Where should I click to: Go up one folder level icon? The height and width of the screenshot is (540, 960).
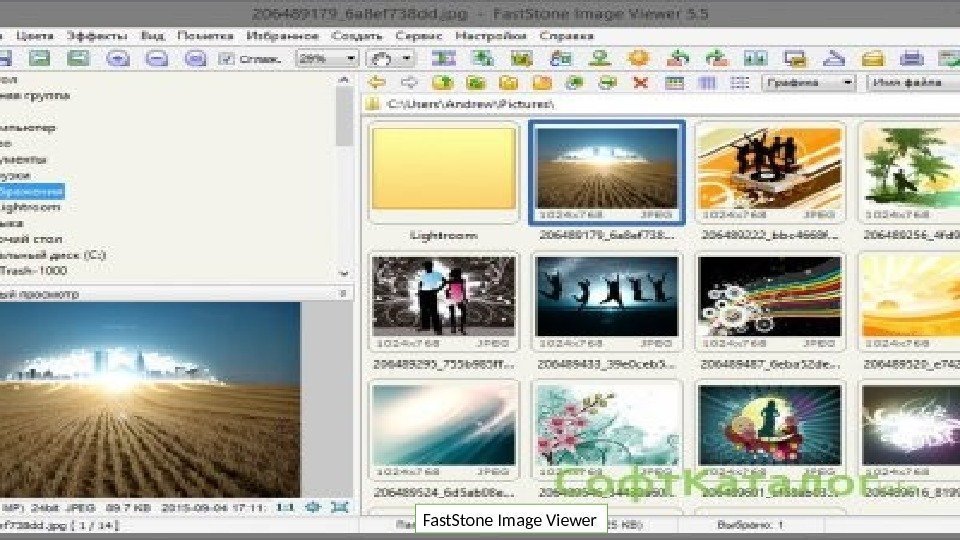(x=443, y=82)
